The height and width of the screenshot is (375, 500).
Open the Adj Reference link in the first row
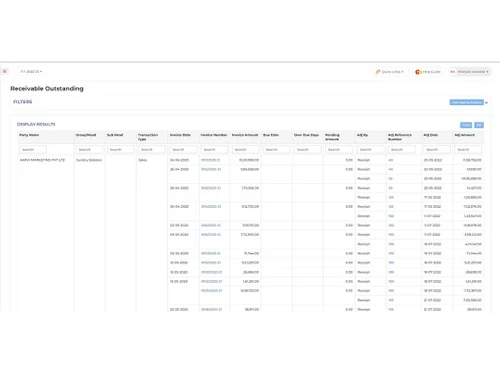(x=391, y=160)
